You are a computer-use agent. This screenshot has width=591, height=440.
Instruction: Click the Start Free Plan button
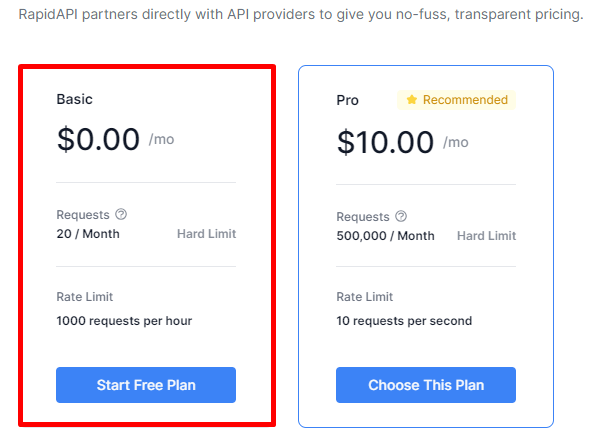(146, 385)
